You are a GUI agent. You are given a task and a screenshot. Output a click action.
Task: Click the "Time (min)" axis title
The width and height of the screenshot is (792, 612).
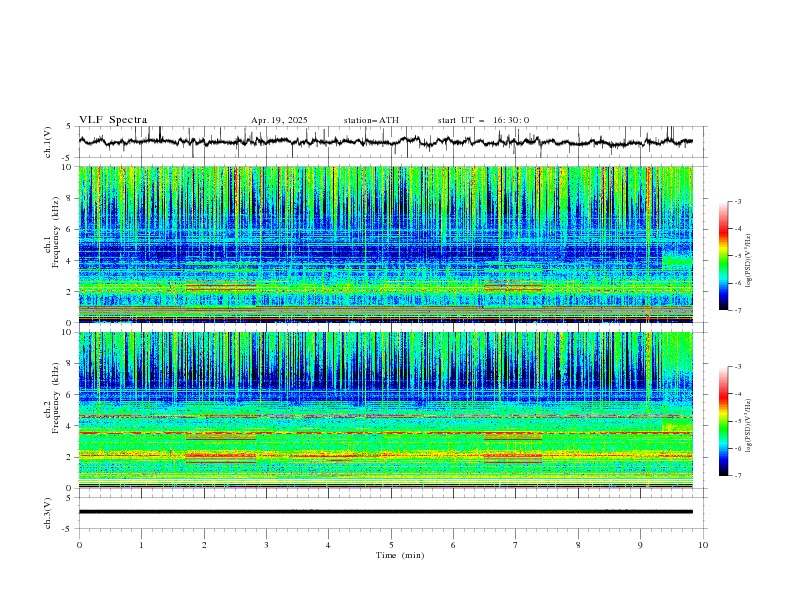400,555
